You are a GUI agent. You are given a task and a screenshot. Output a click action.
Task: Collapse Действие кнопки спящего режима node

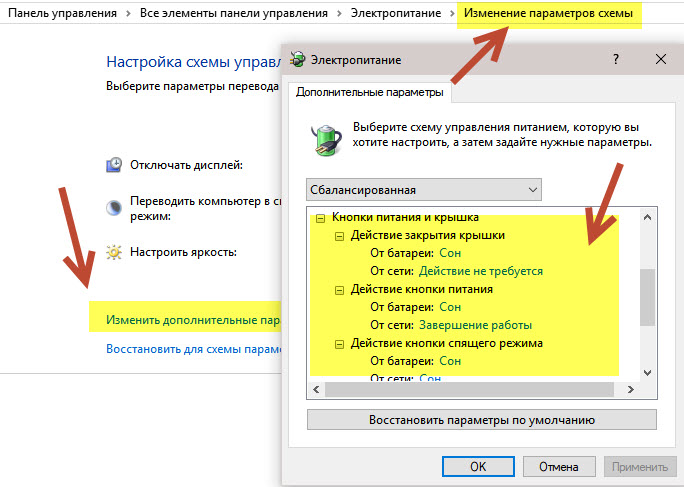[339, 344]
